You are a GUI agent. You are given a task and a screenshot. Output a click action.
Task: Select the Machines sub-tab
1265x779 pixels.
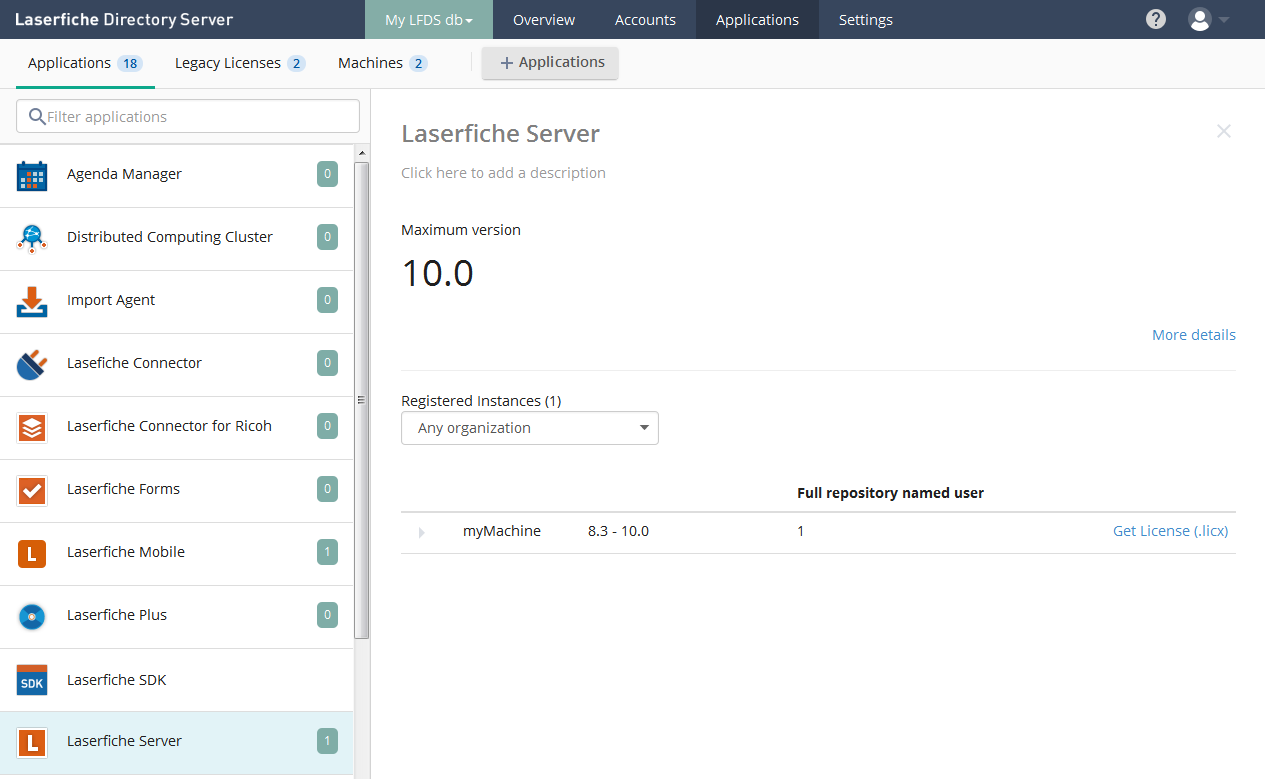pyautogui.click(x=383, y=63)
